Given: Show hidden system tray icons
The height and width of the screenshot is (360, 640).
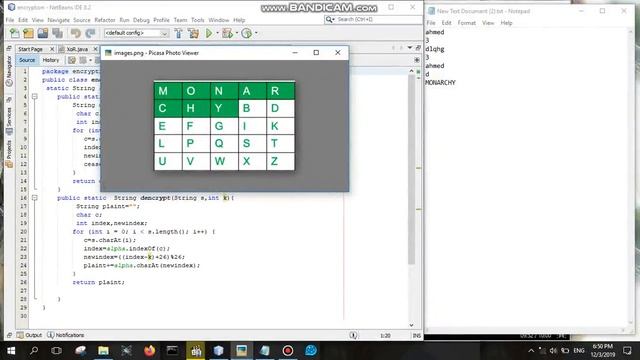Looking at the screenshot, I should coord(531,351).
